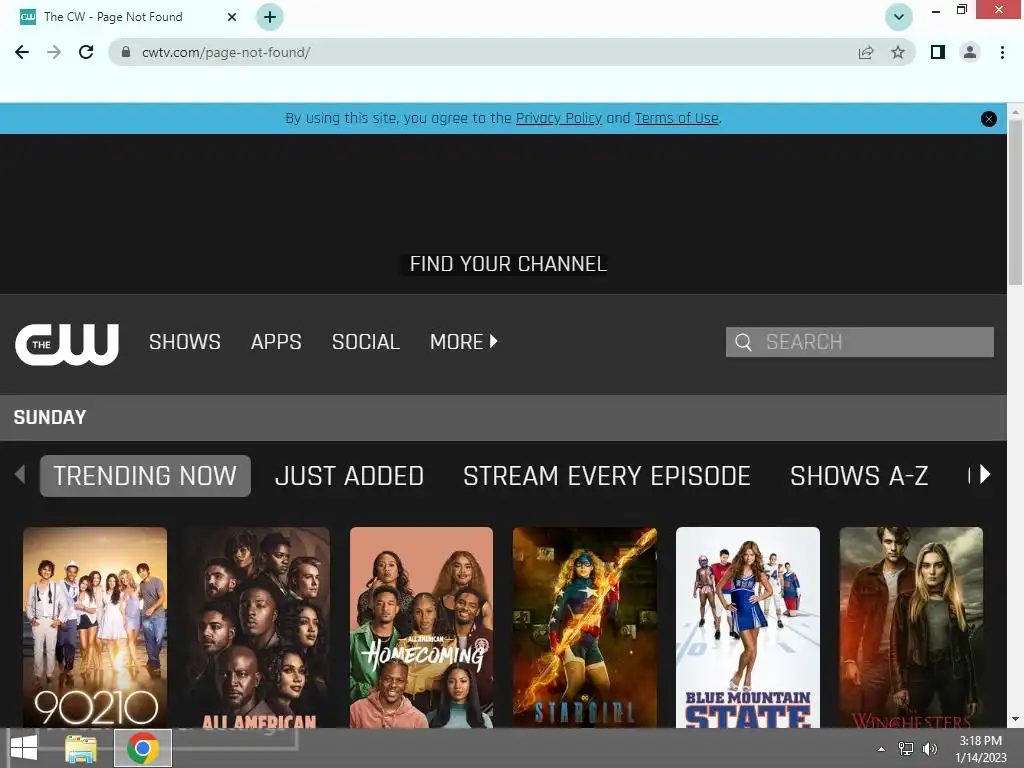Click the page vertical scrollbar thumb
This screenshot has height=768, width=1024.
pyautogui.click(x=1016, y=202)
